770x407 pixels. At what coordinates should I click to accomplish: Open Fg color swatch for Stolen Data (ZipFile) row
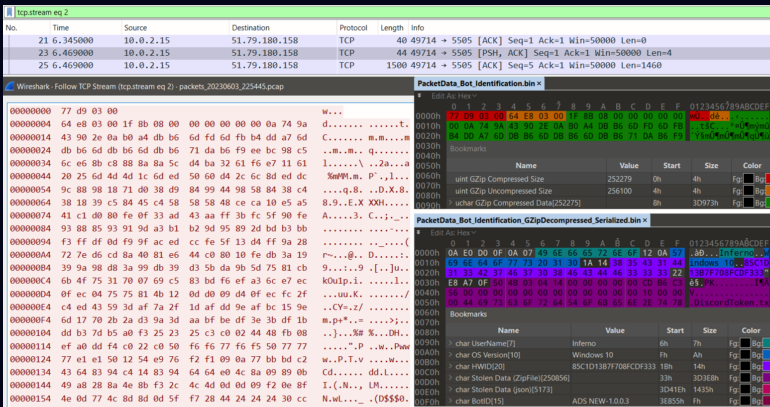click(746, 378)
